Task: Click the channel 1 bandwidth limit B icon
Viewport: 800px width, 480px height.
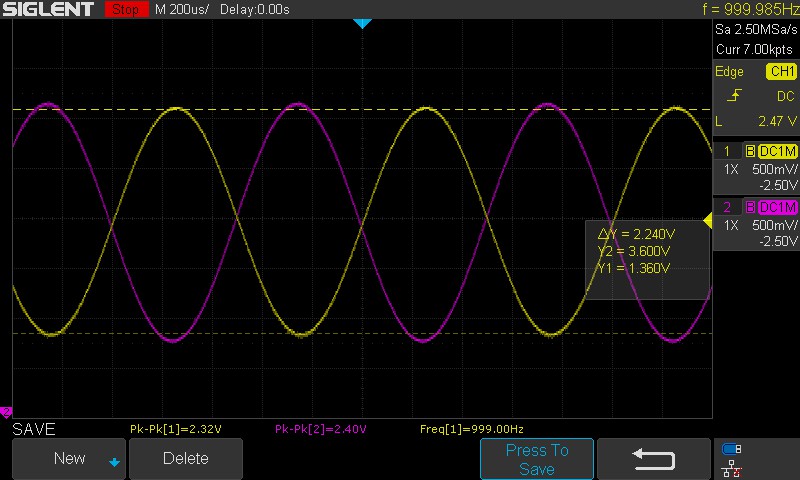Action: tap(749, 151)
